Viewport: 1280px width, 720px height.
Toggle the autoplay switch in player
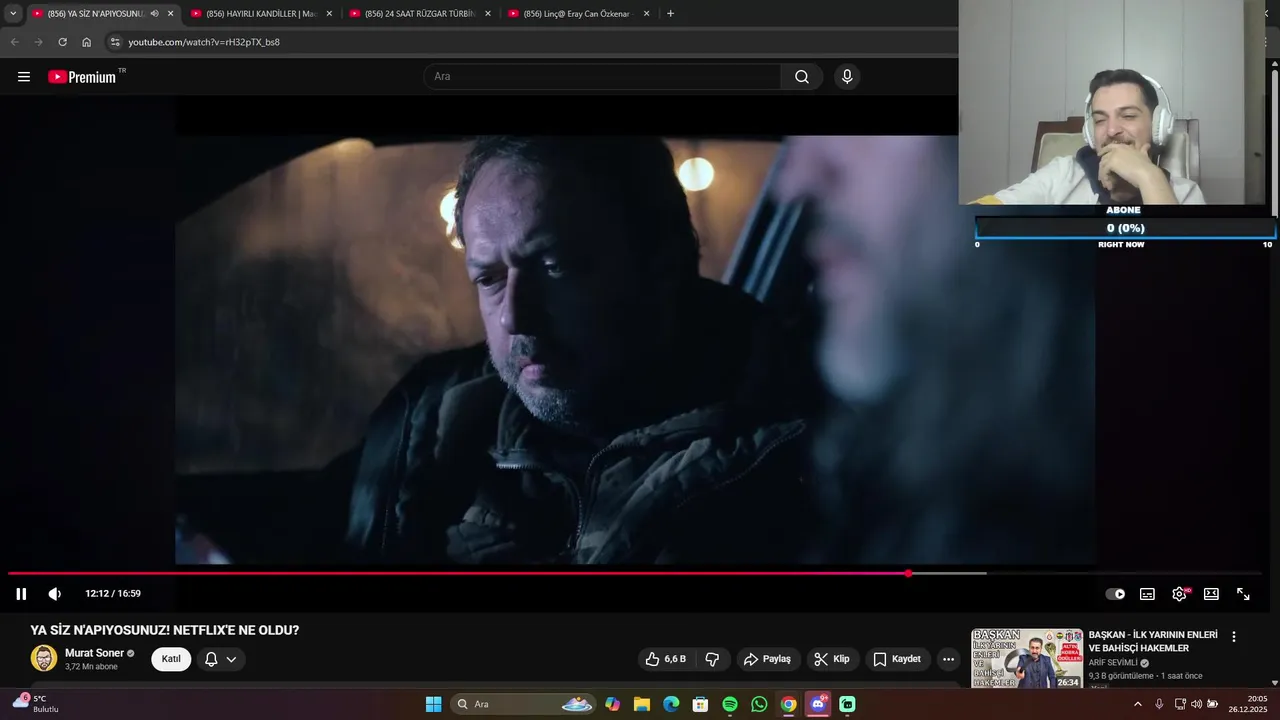1115,594
